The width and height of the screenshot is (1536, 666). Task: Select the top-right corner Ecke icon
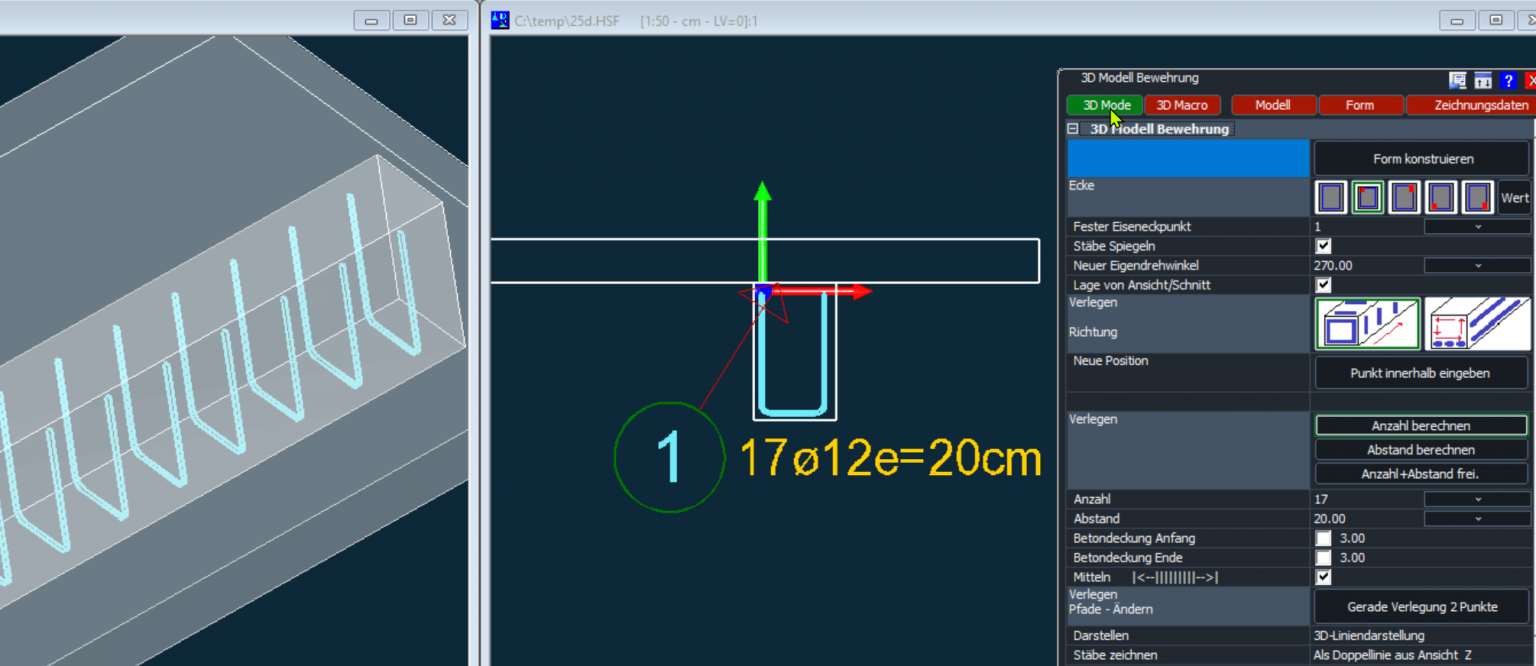1404,198
